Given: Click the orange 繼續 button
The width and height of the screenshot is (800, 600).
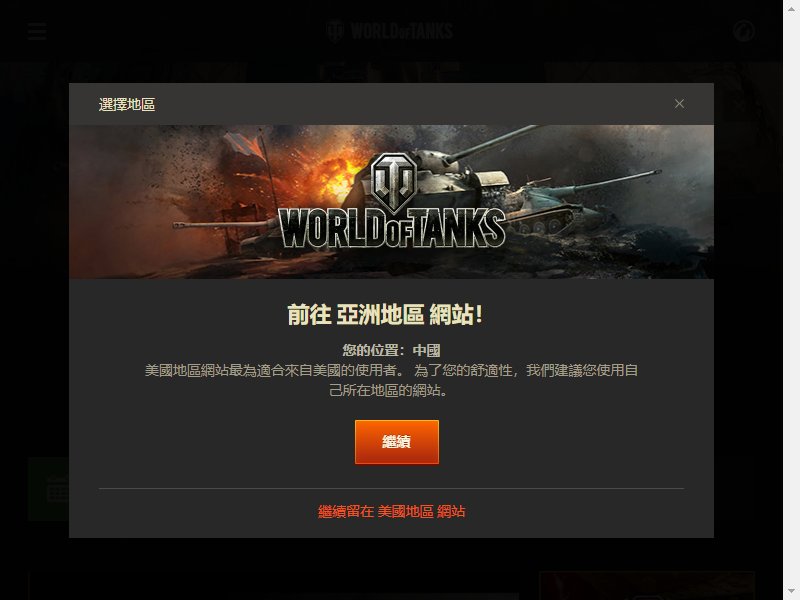Looking at the screenshot, I should [x=396, y=442].
